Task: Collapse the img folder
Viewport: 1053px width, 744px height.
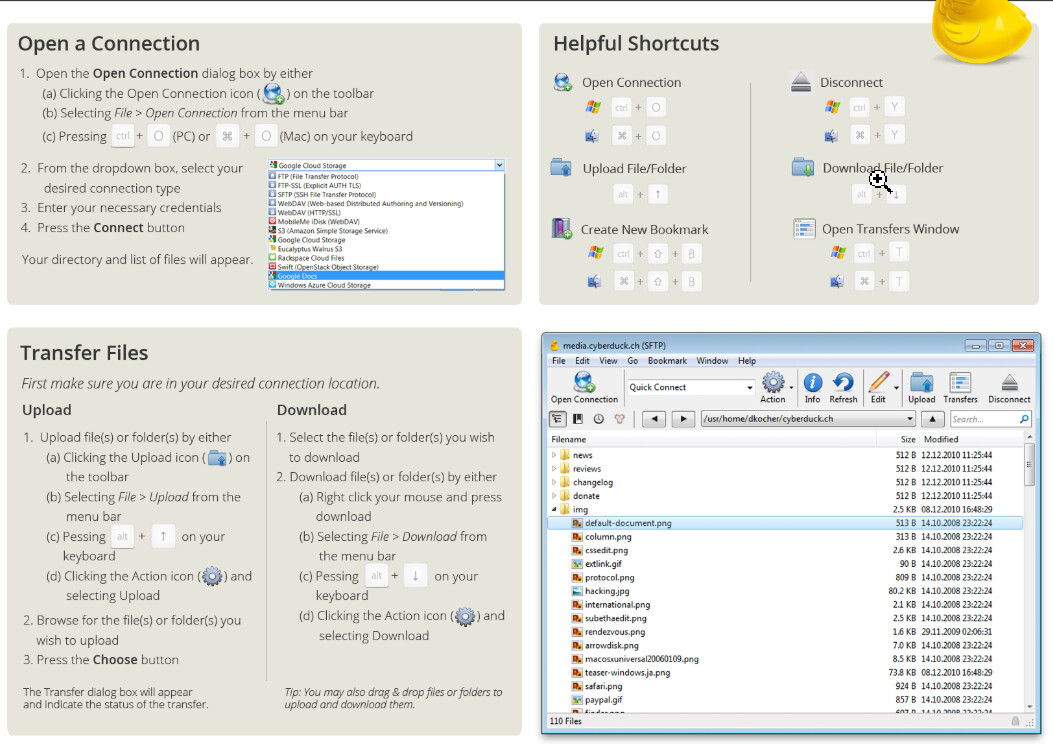Action: point(554,510)
